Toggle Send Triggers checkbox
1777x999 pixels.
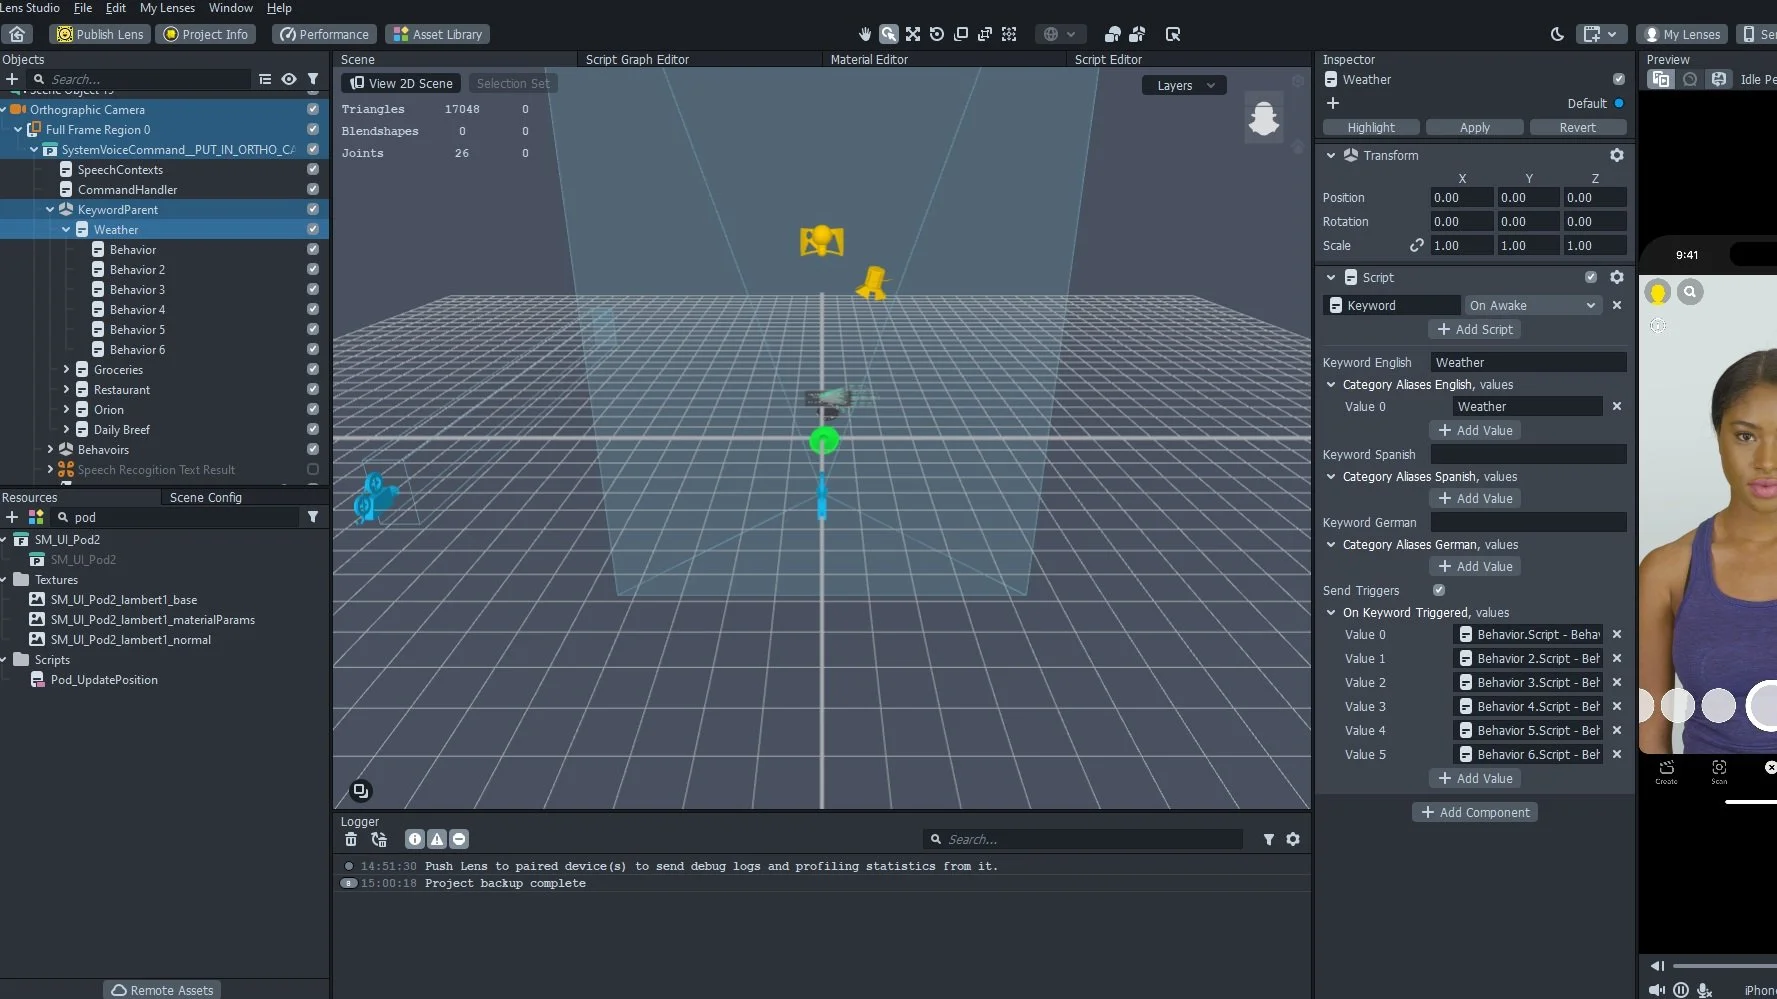[x=1439, y=590]
